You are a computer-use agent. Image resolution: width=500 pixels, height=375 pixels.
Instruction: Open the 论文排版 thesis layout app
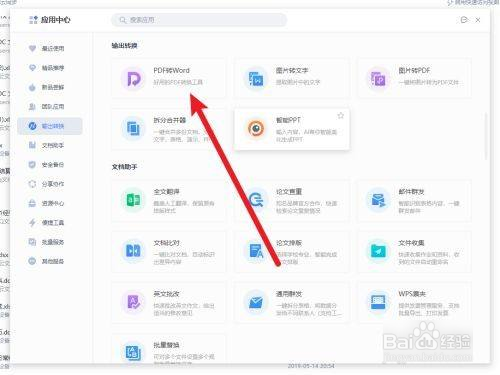point(292,251)
